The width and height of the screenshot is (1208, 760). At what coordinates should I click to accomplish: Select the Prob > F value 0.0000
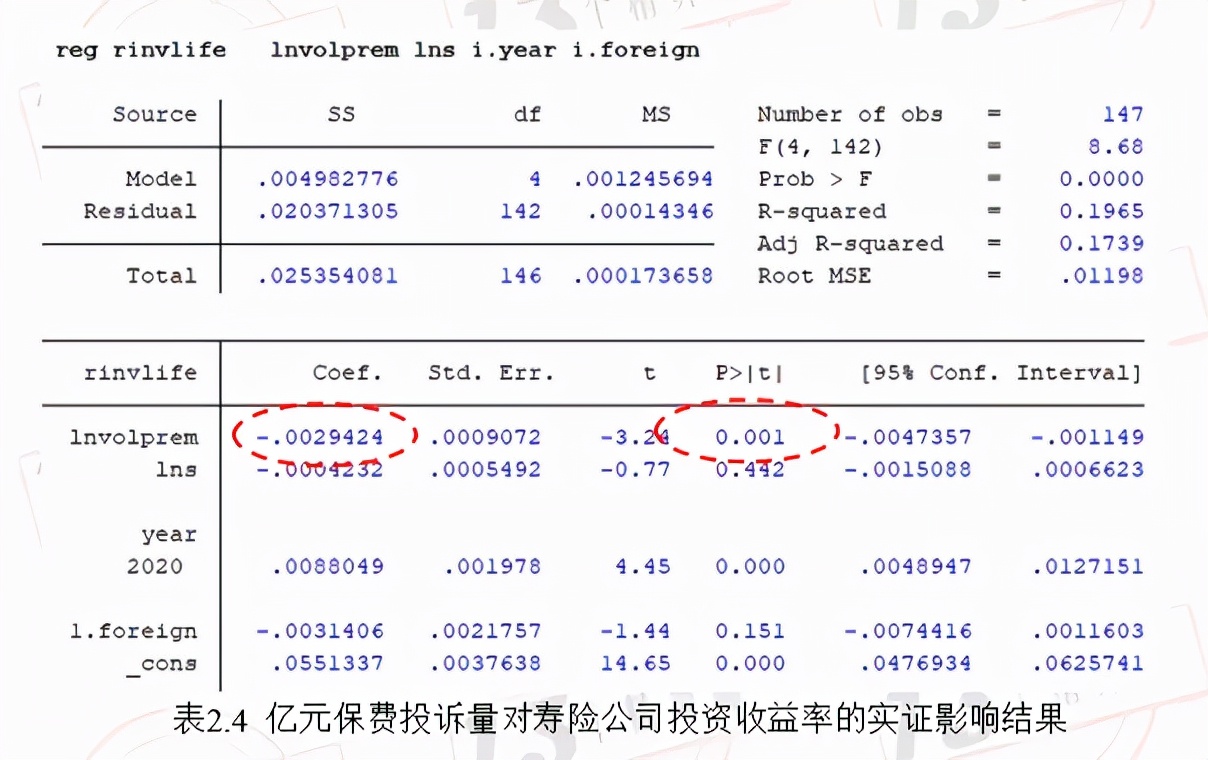point(1101,179)
